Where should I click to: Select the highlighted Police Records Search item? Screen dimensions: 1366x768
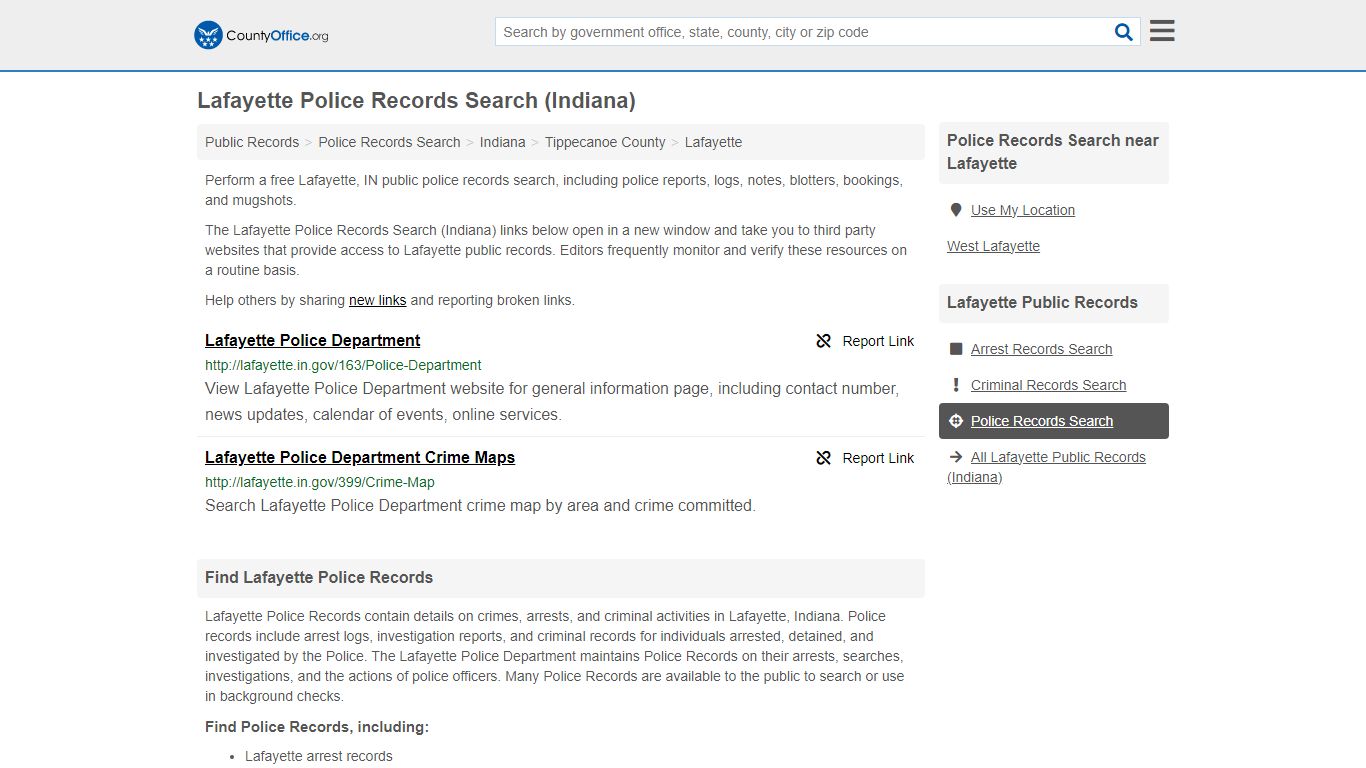(x=1054, y=421)
